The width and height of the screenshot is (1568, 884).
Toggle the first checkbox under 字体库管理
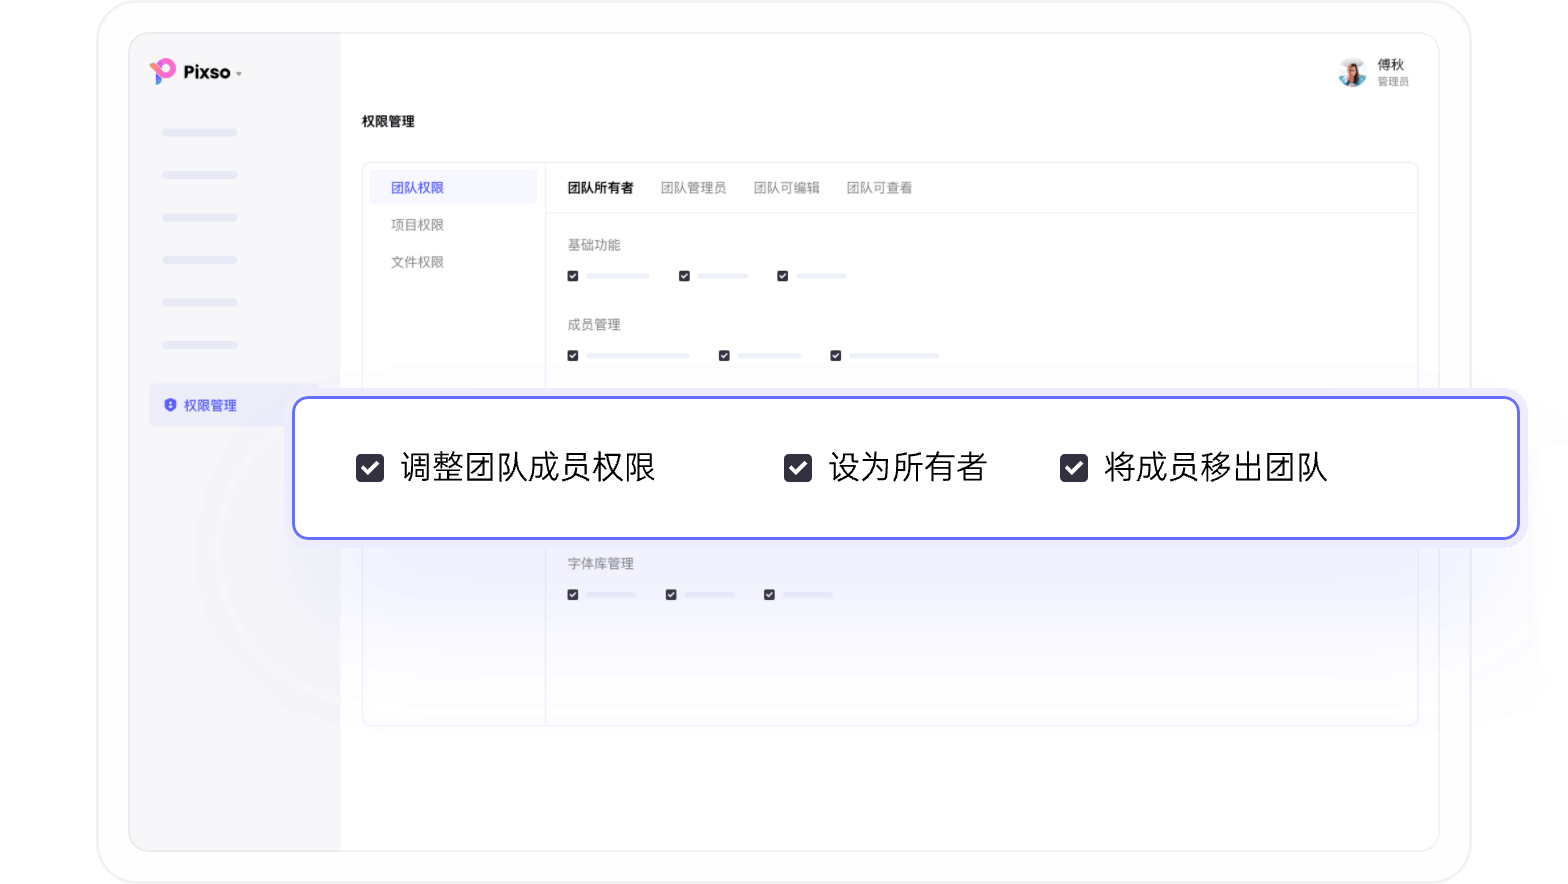573,595
